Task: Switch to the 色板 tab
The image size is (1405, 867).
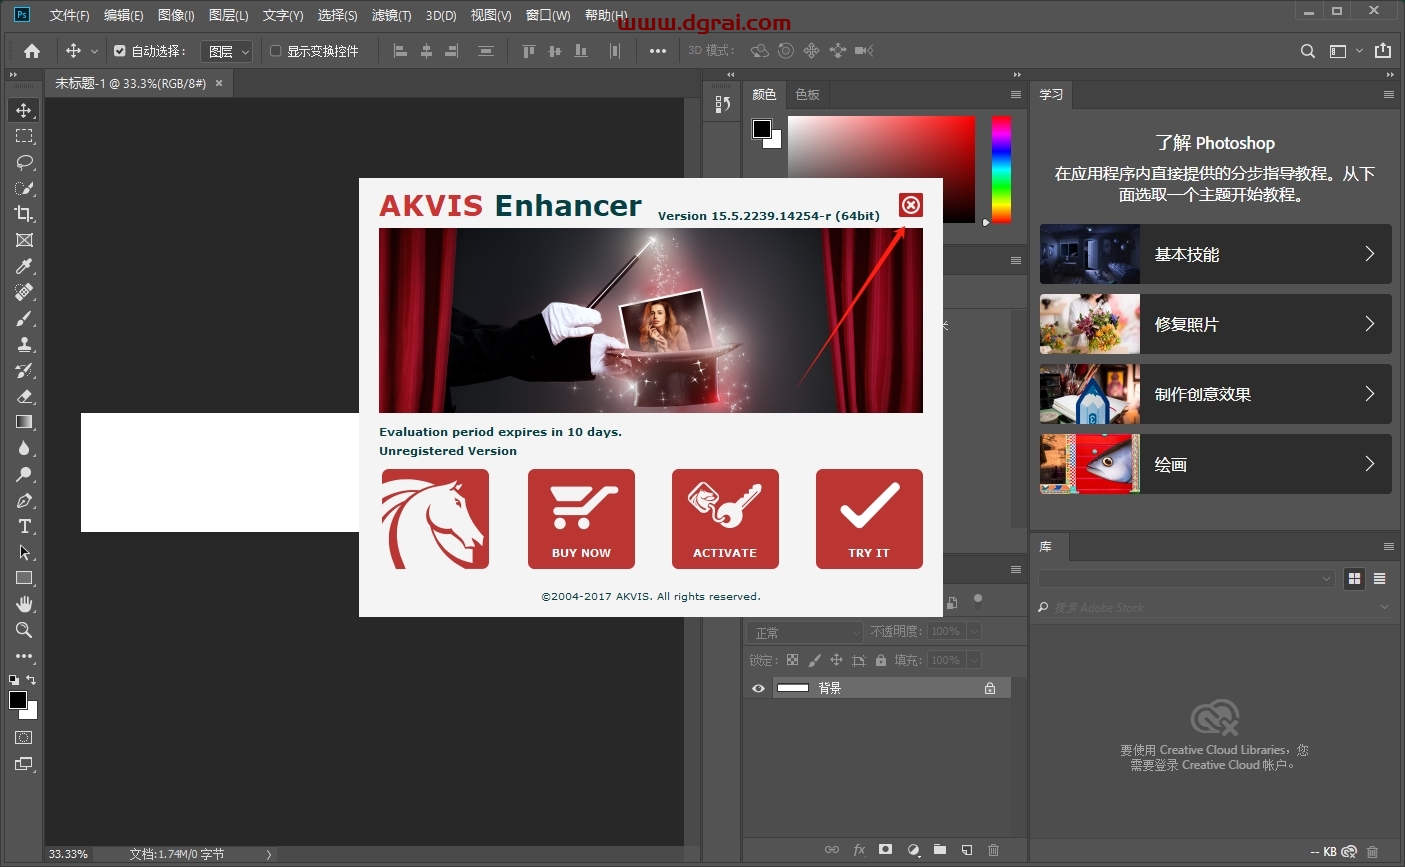Action: [807, 94]
